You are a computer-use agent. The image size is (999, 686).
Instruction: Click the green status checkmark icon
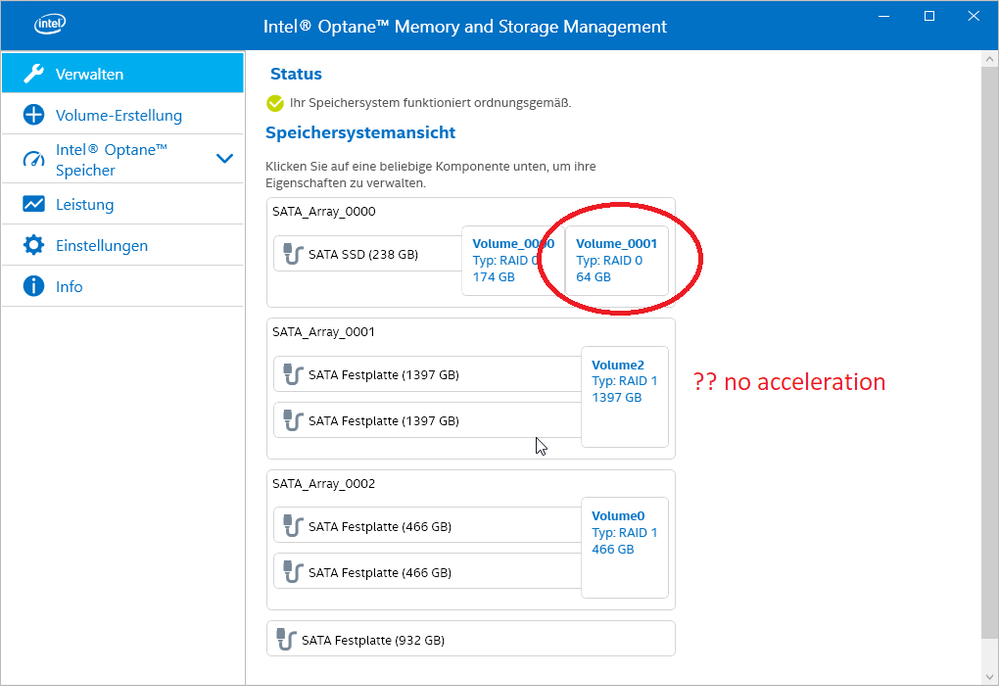coord(275,103)
